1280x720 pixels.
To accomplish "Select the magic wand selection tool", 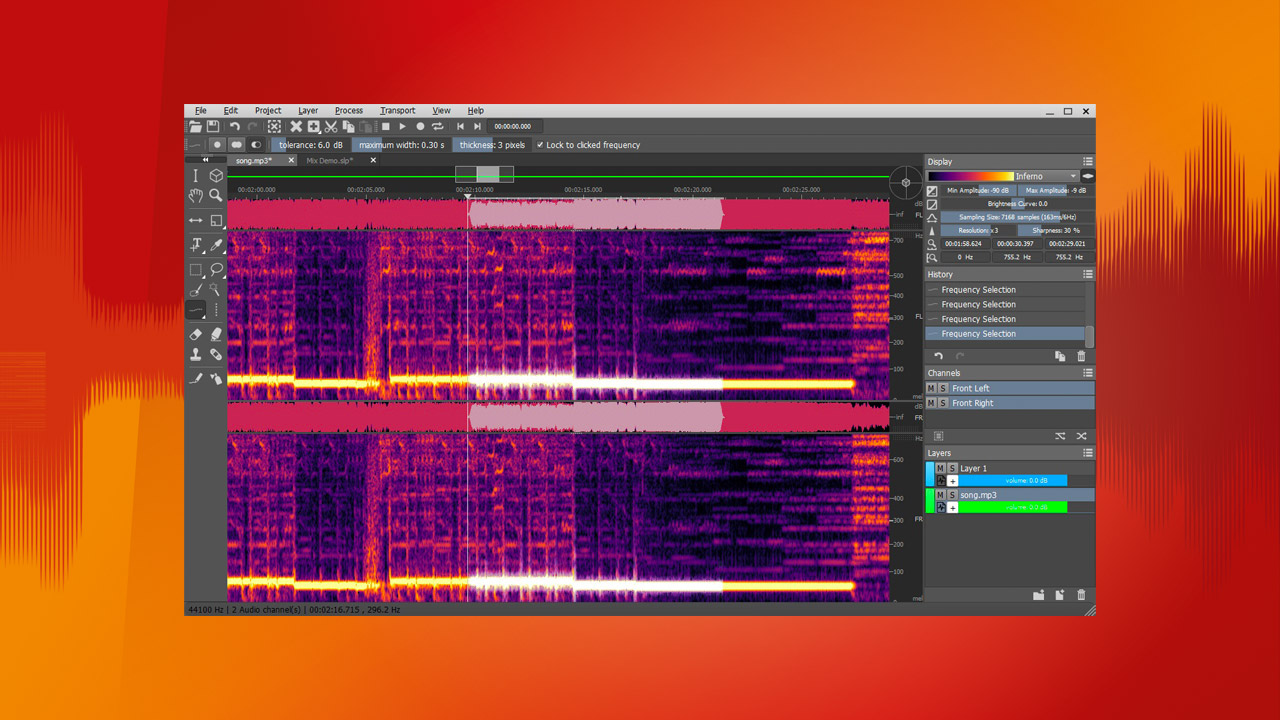I will tap(215, 288).
